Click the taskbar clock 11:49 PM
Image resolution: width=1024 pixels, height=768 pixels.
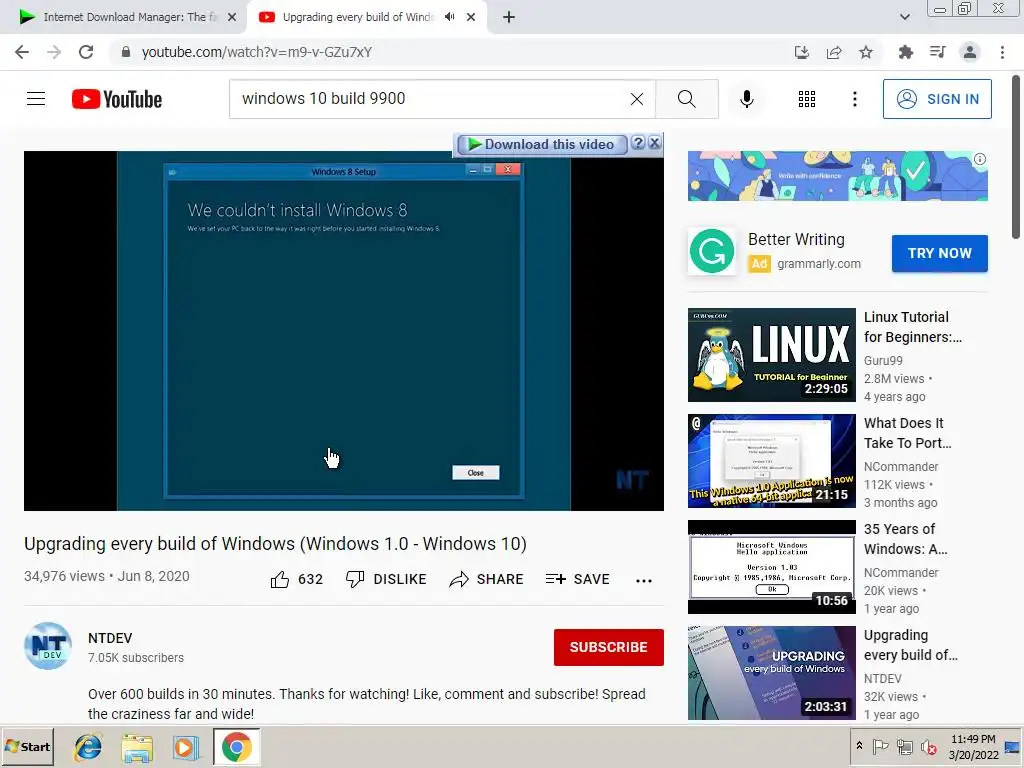(973, 739)
